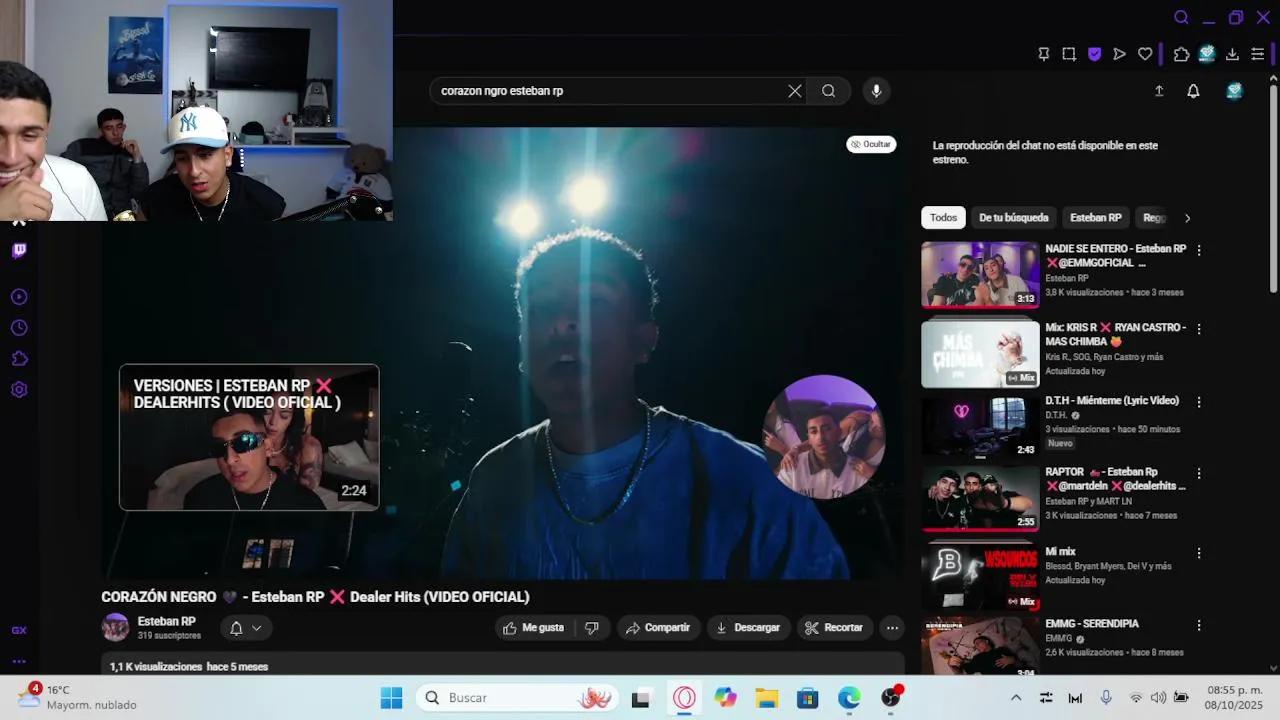
Task: Open Mix KRIS R RYAN CASTRO title
Action: point(1115,334)
